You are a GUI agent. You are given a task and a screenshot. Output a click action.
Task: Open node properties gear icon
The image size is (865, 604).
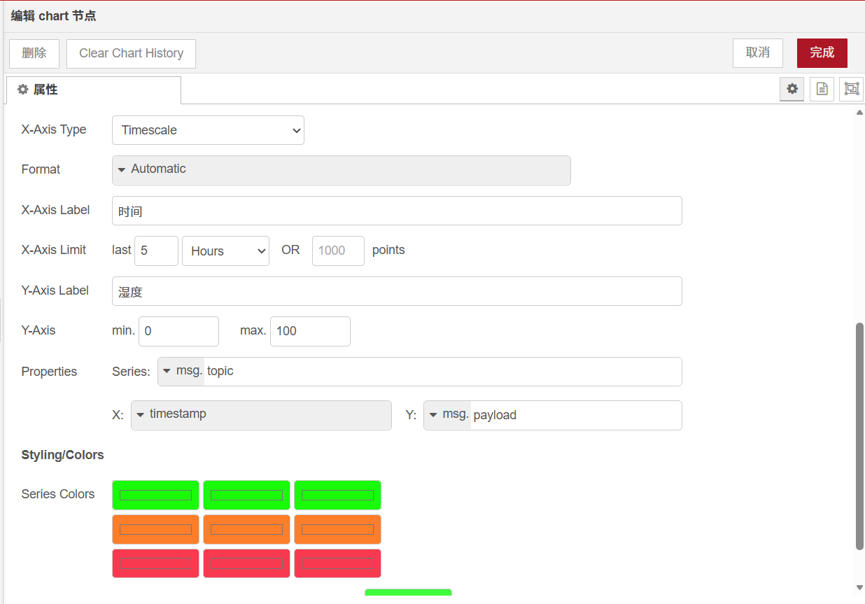792,89
